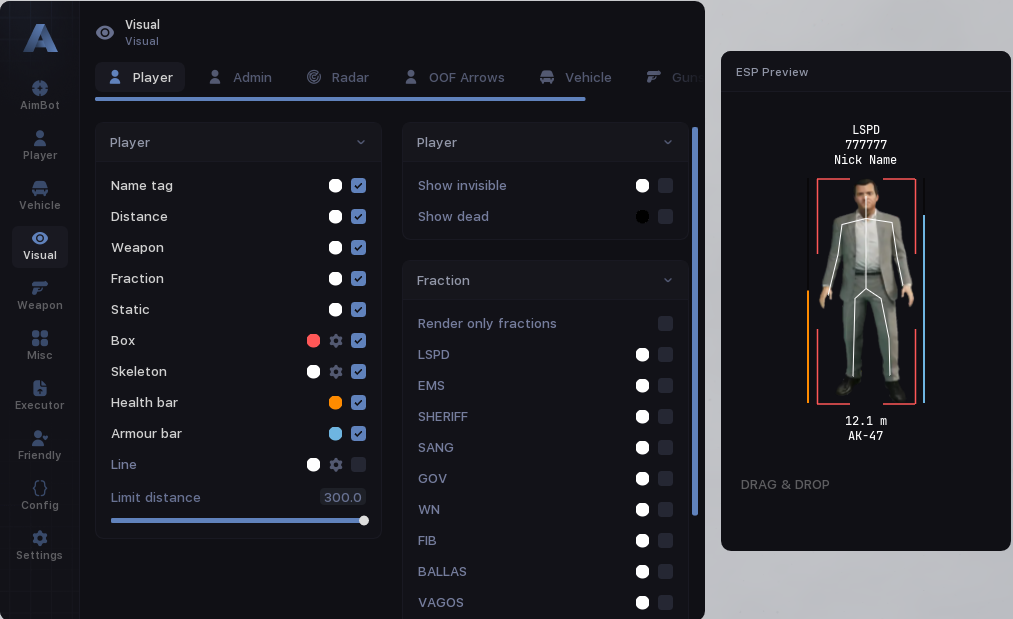Click the 12.1 m distance label in preview
The height and width of the screenshot is (619, 1013).
point(866,421)
